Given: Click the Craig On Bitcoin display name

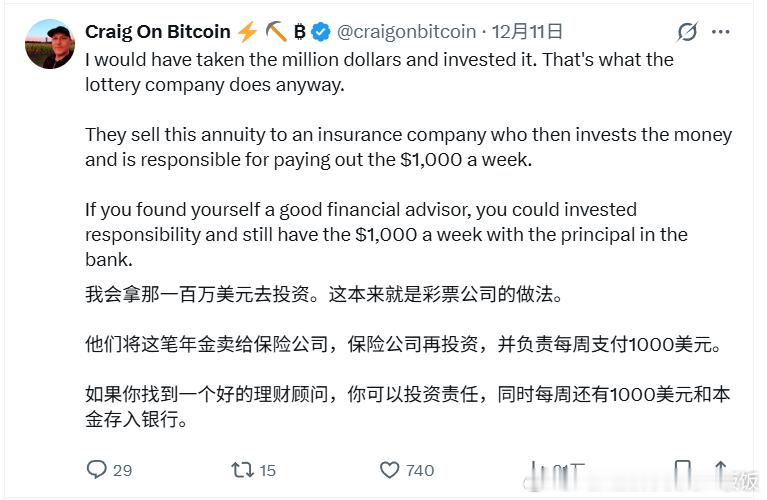Looking at the screenshot, I should [158, 32].
